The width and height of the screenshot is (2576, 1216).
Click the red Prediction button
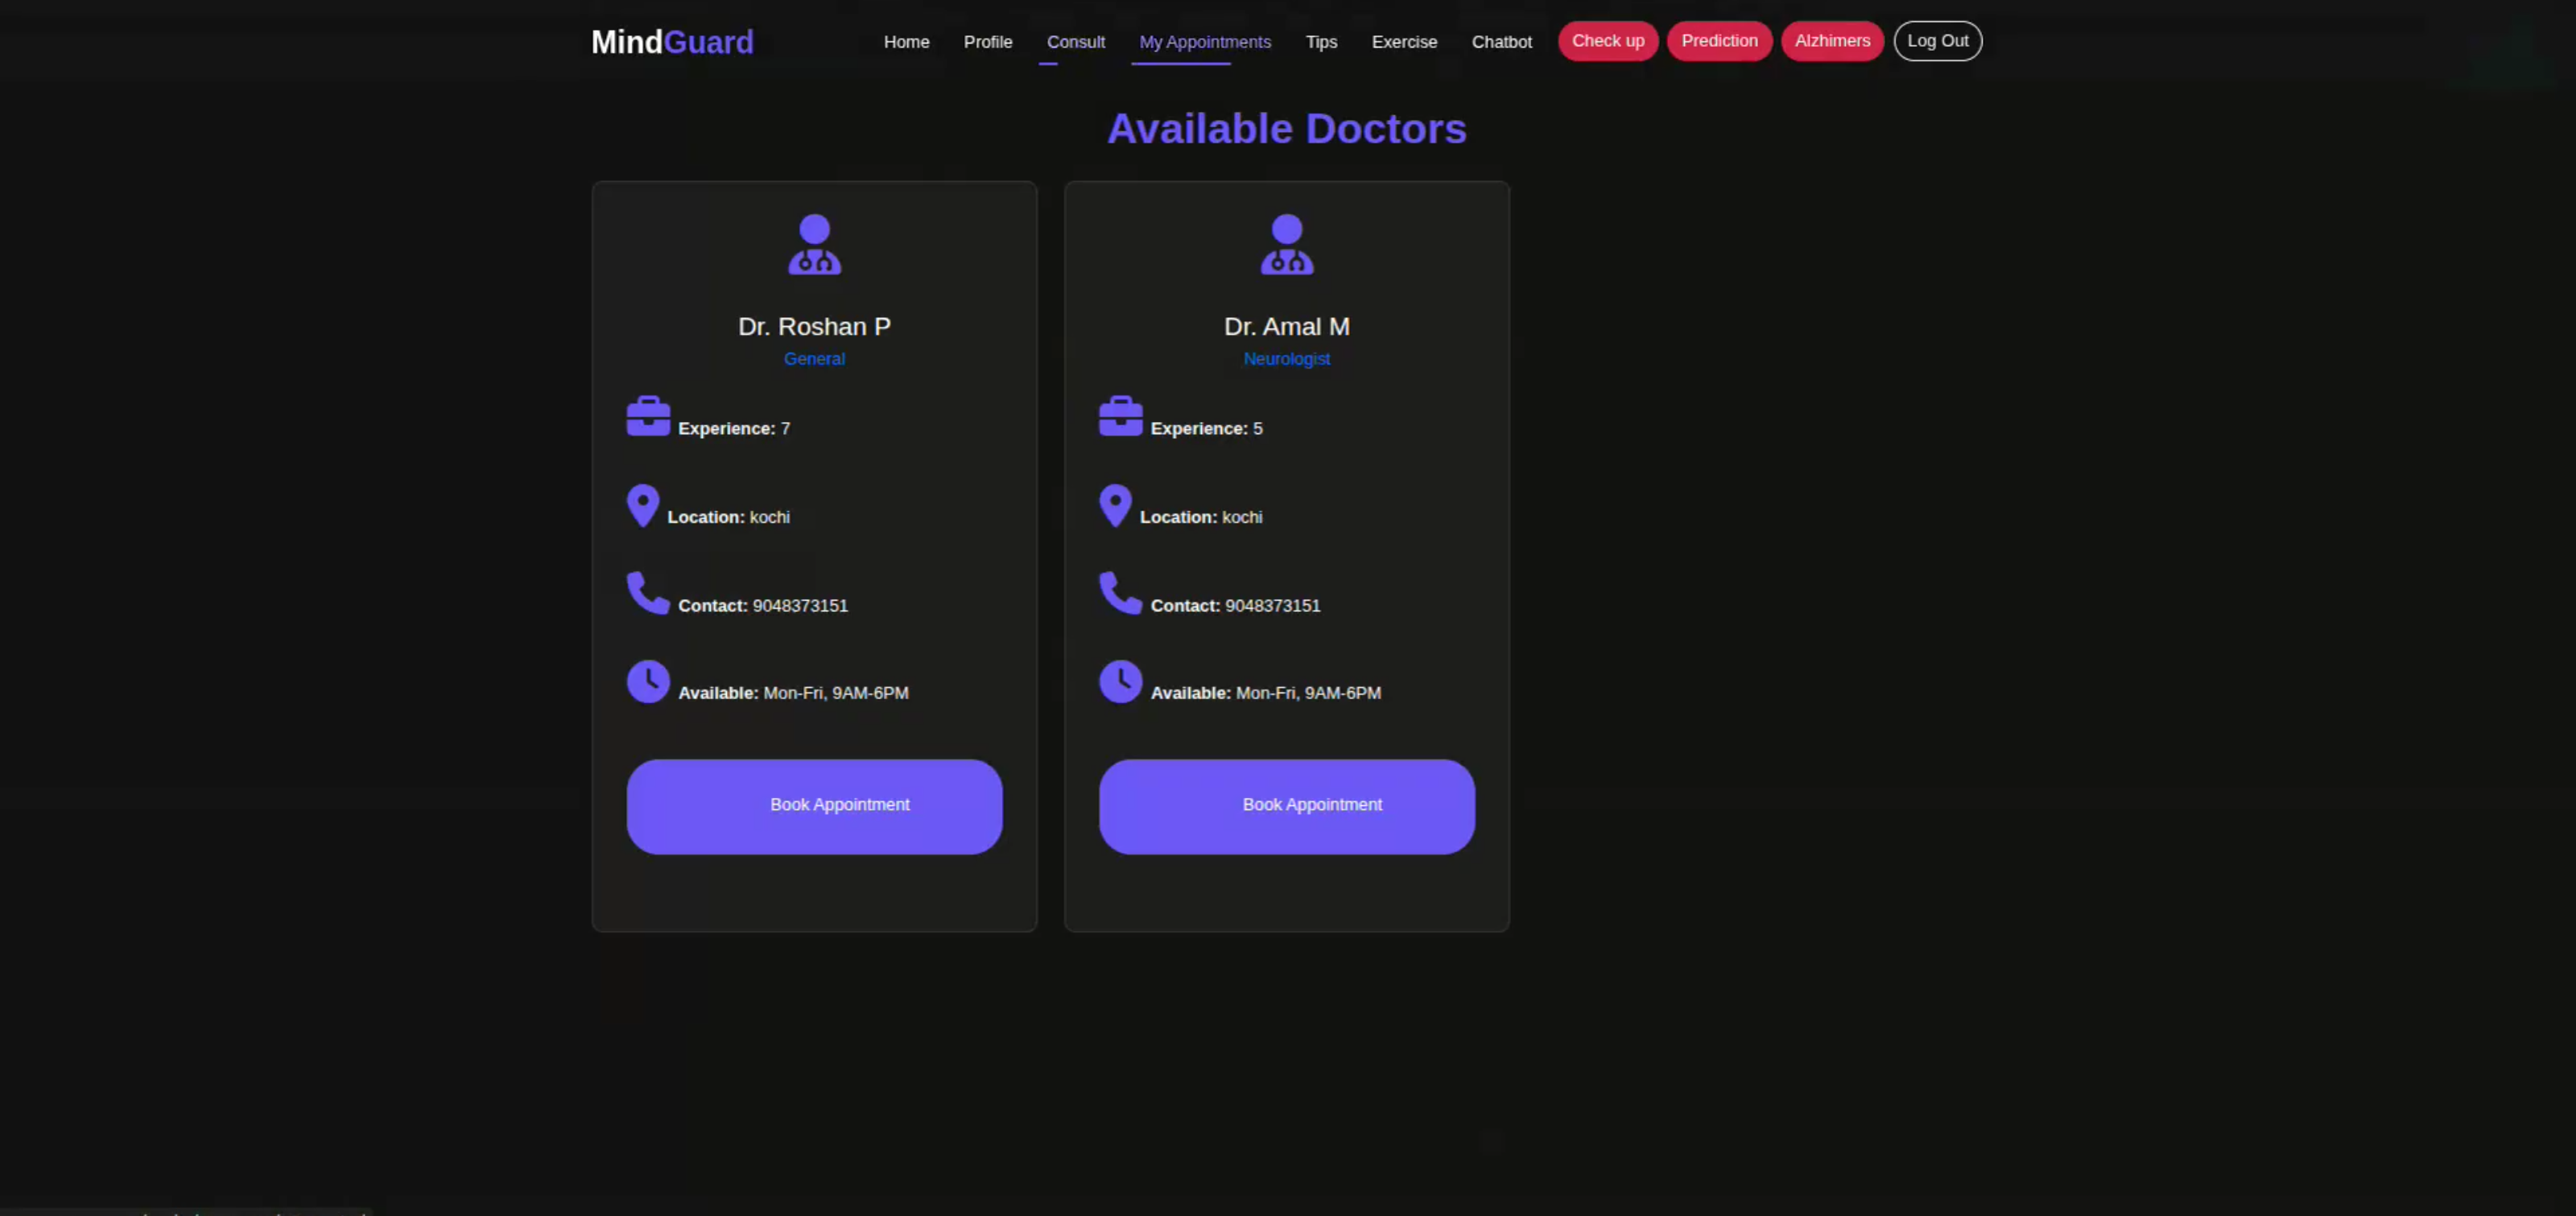(x=1719, y=41)
